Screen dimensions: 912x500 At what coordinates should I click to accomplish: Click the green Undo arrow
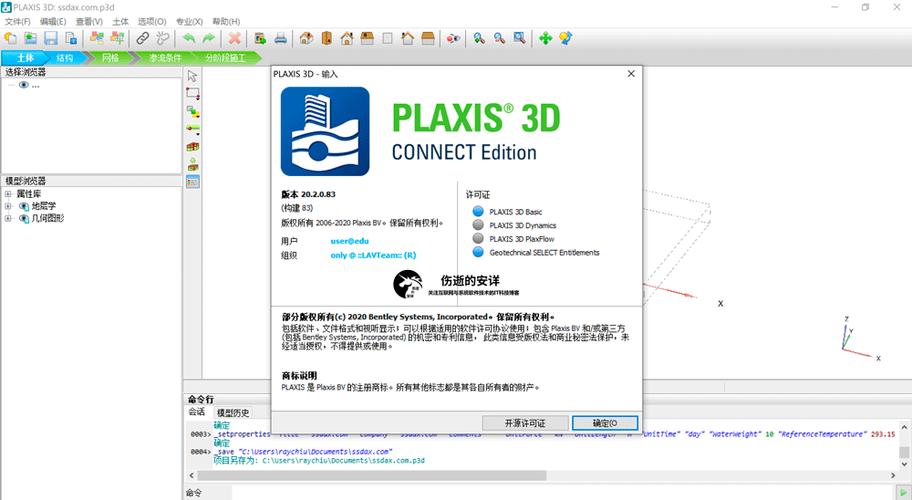tap(188, 38)
